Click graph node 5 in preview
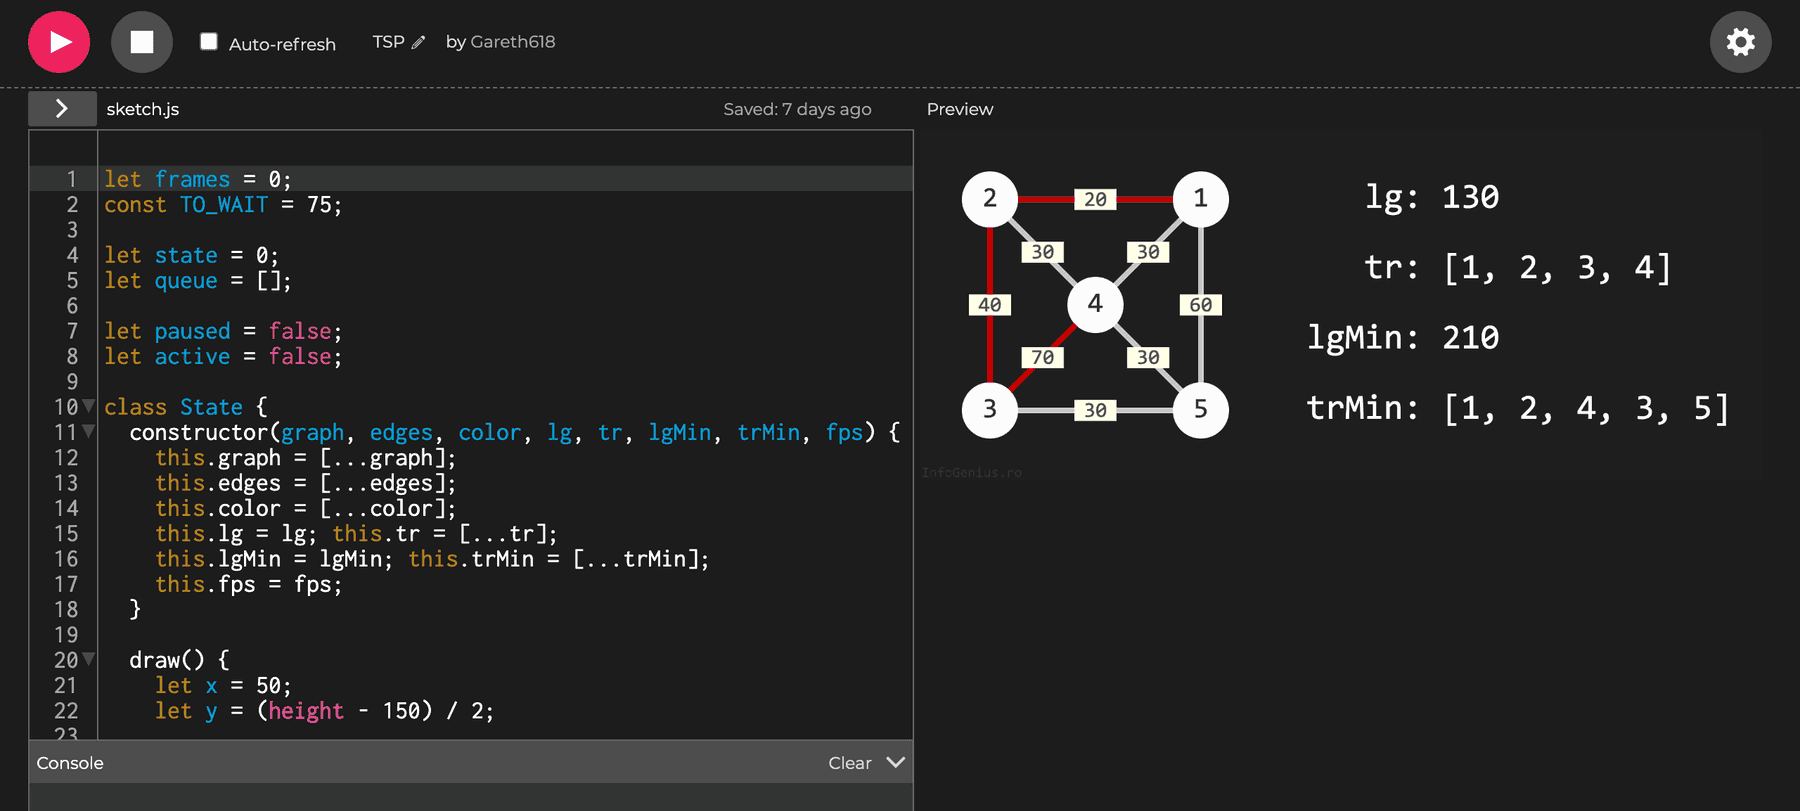This screenshot has height=811, width=1800. pyautogui.click(x=1200, y=409)
